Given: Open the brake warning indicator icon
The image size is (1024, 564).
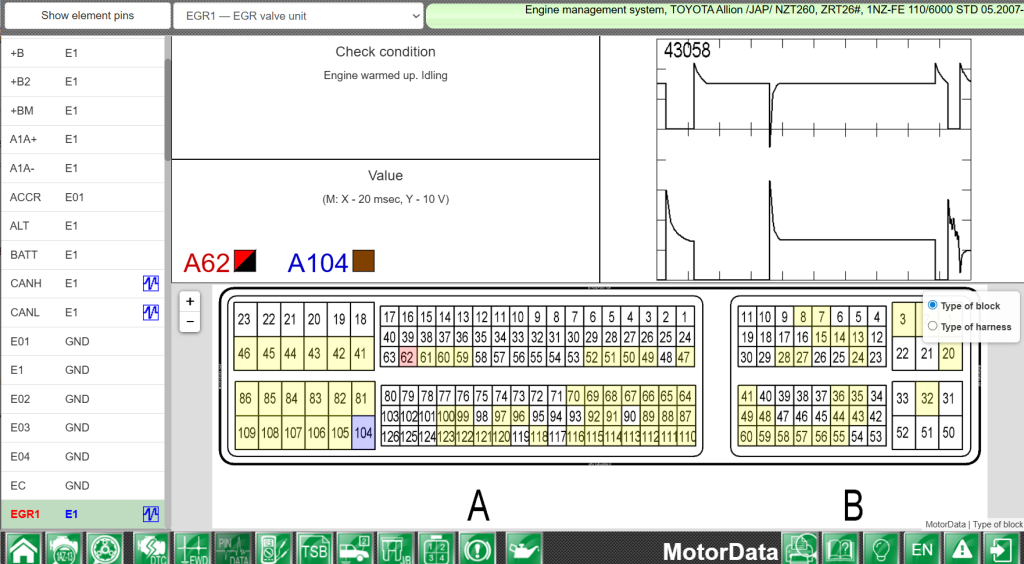Looking at the screenshot, I should coord(476,548).
